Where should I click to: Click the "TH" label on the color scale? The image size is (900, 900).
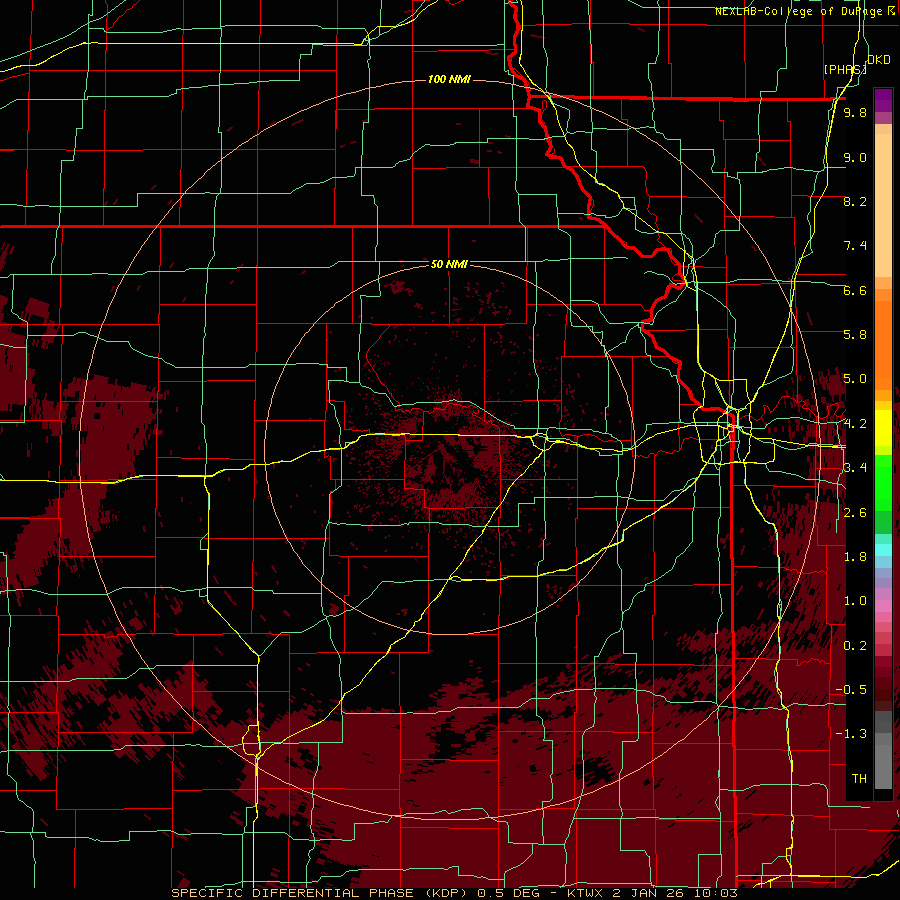tap(859, 779)
